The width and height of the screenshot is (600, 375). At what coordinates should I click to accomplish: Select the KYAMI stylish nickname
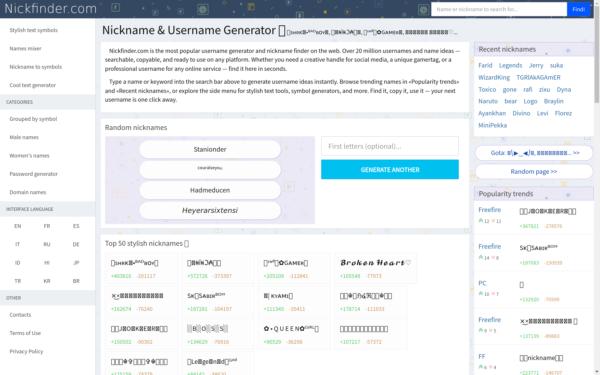click(278, 296)
